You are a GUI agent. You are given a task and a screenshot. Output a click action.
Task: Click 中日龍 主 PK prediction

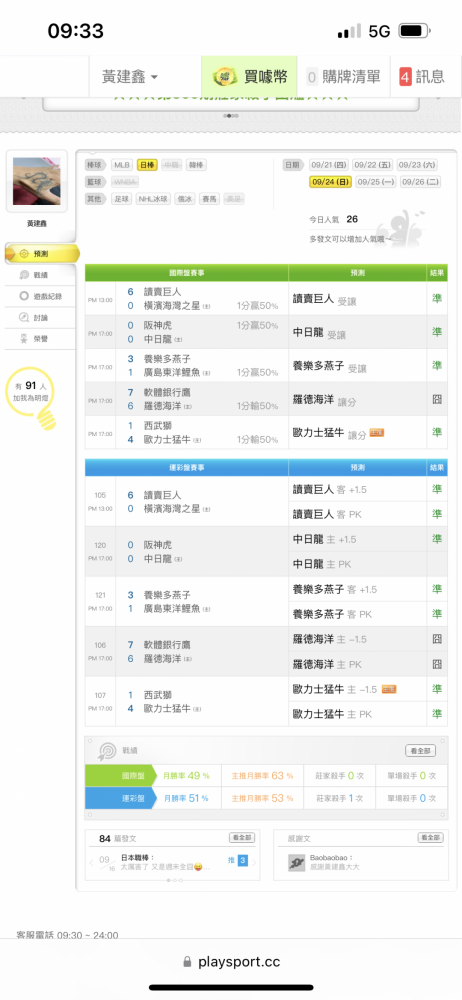322,564
